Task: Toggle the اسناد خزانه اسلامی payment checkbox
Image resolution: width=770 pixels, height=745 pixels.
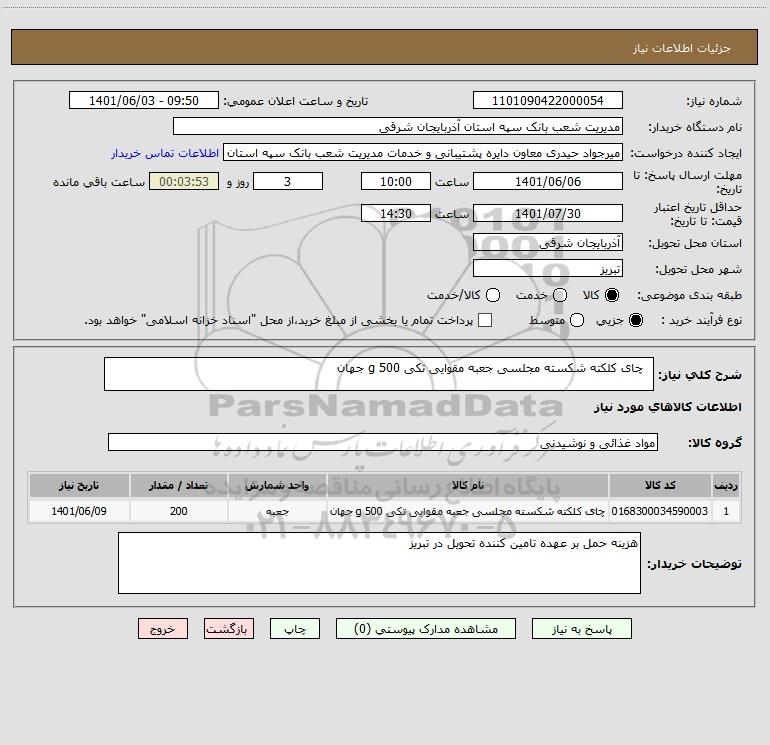Action: 485,320
